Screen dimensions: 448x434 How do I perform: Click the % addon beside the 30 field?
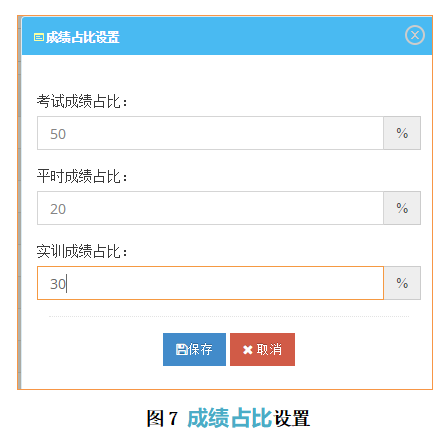tap(402, 283)
